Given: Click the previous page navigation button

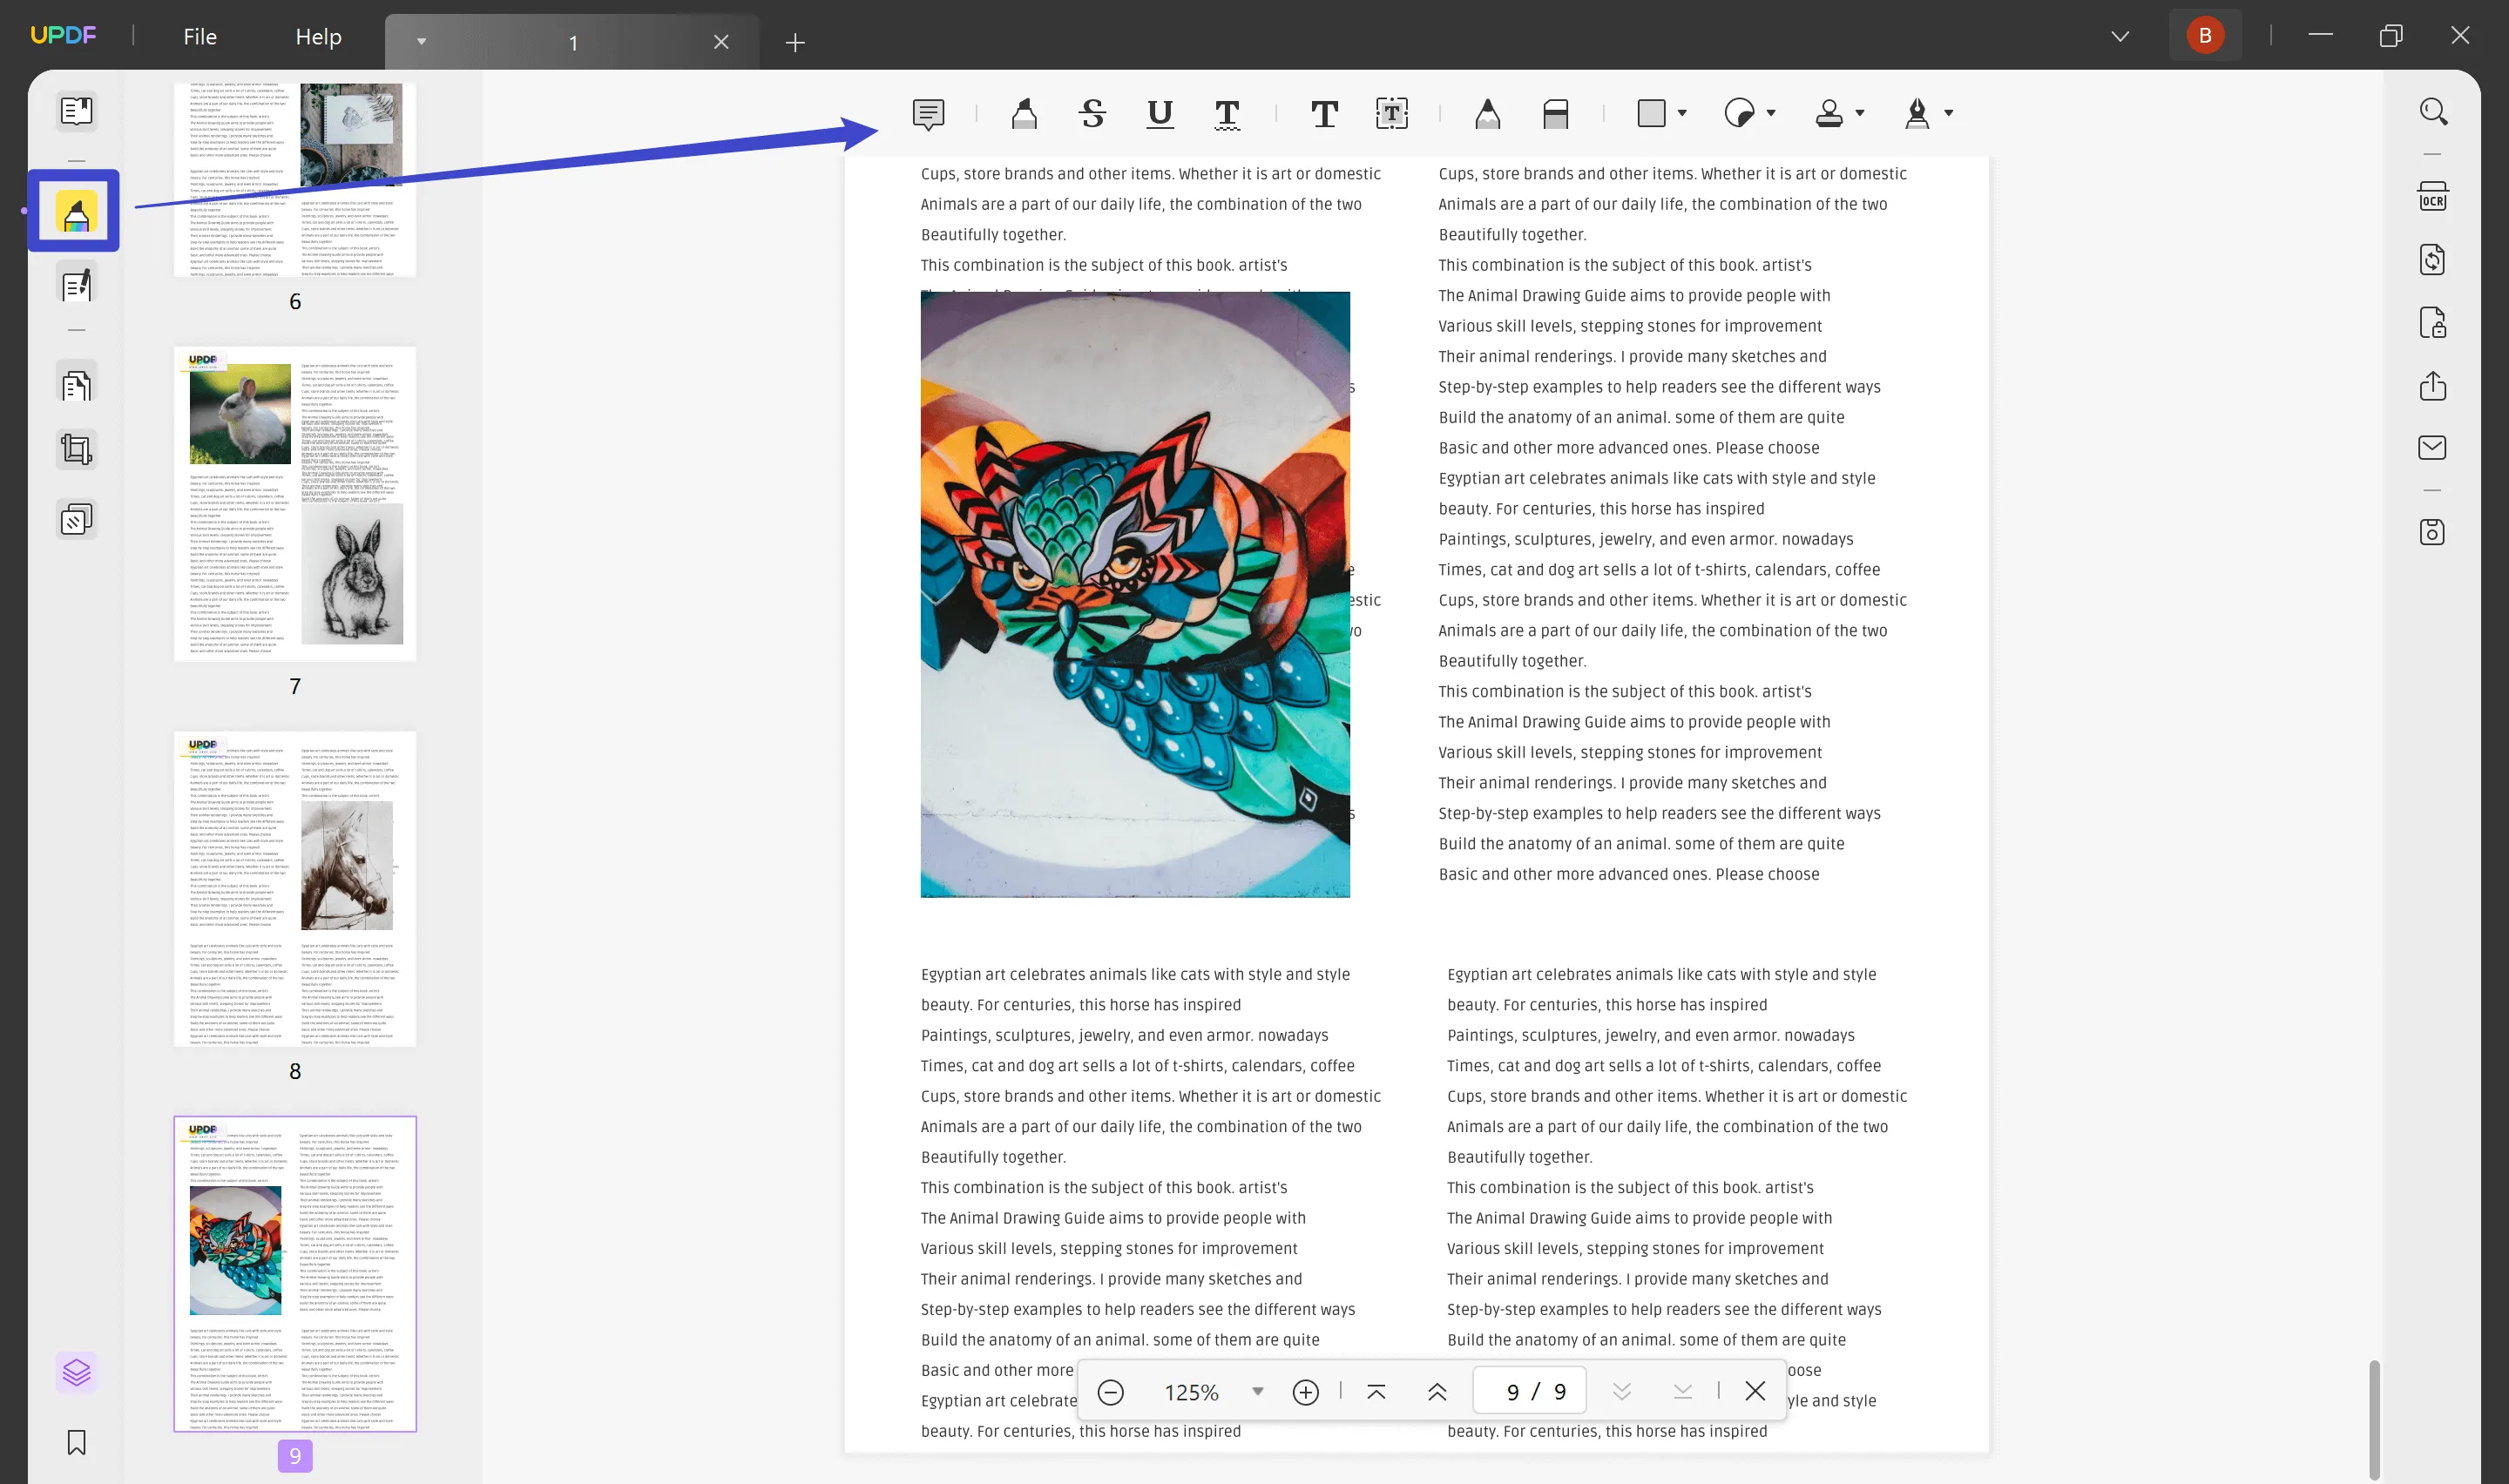Looking at the screenshot, I should tap(1437, 1393).
